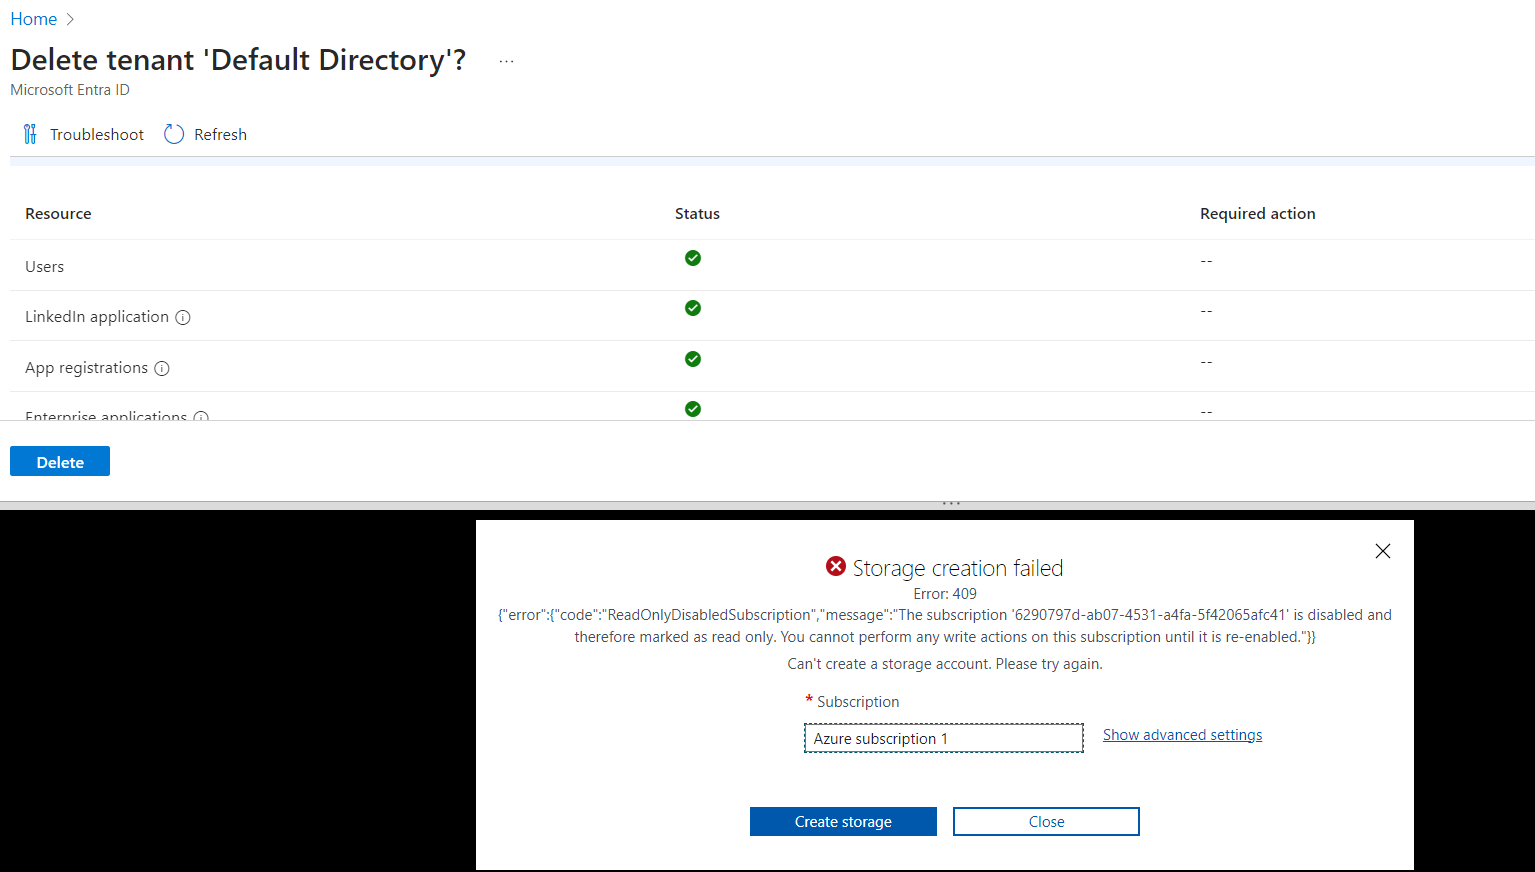Click Create storage in the dialog
The image size is (1535, 872).
point(842,821)
